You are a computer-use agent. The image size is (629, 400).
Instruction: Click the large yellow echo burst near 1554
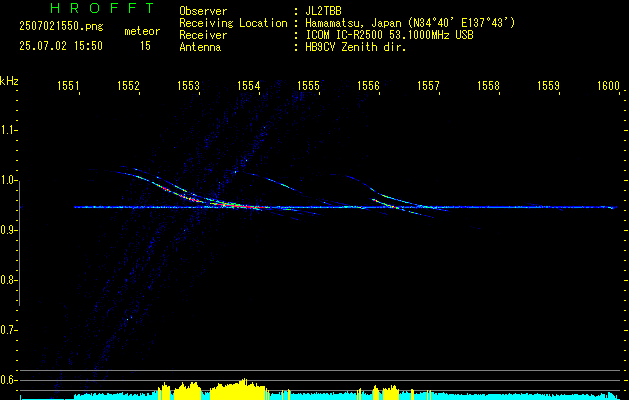238,390
